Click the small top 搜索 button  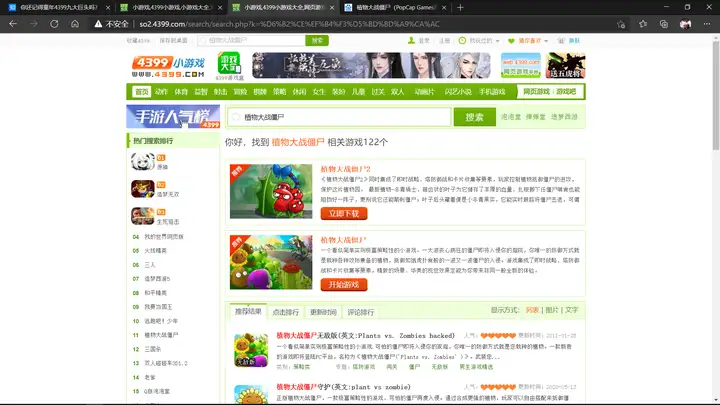[x=317, y=40]
